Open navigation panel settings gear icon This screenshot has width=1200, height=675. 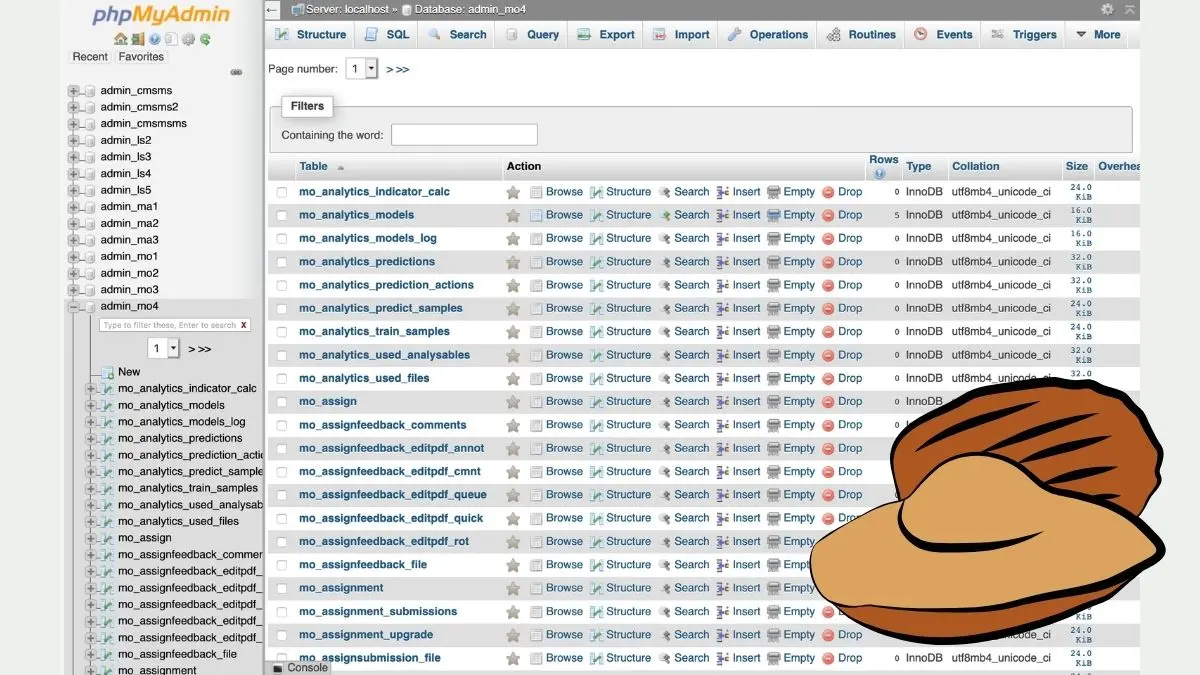coord(188,39)
